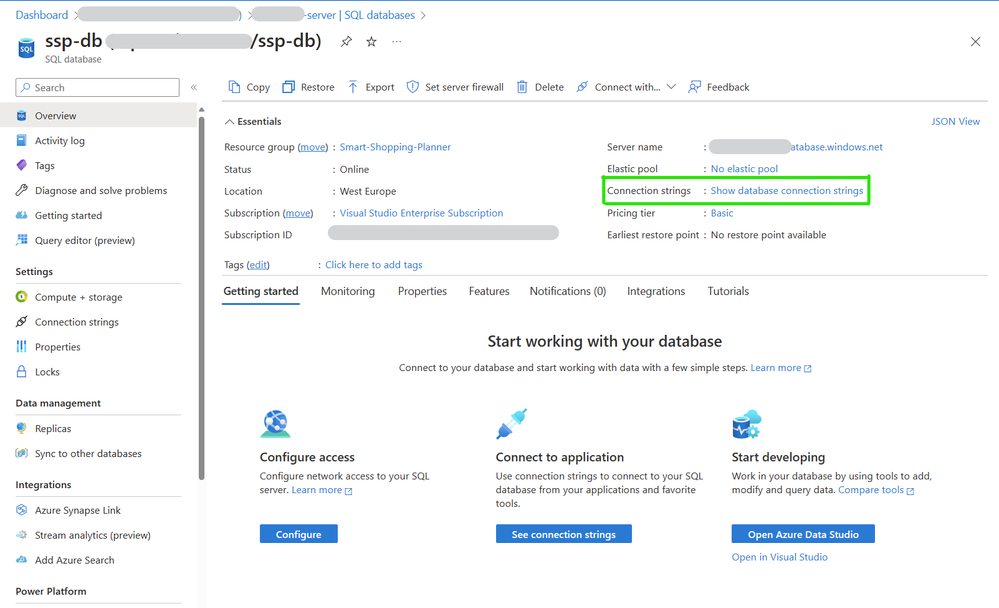Open Stream analytics (preview)

click(x=92, y=535)
